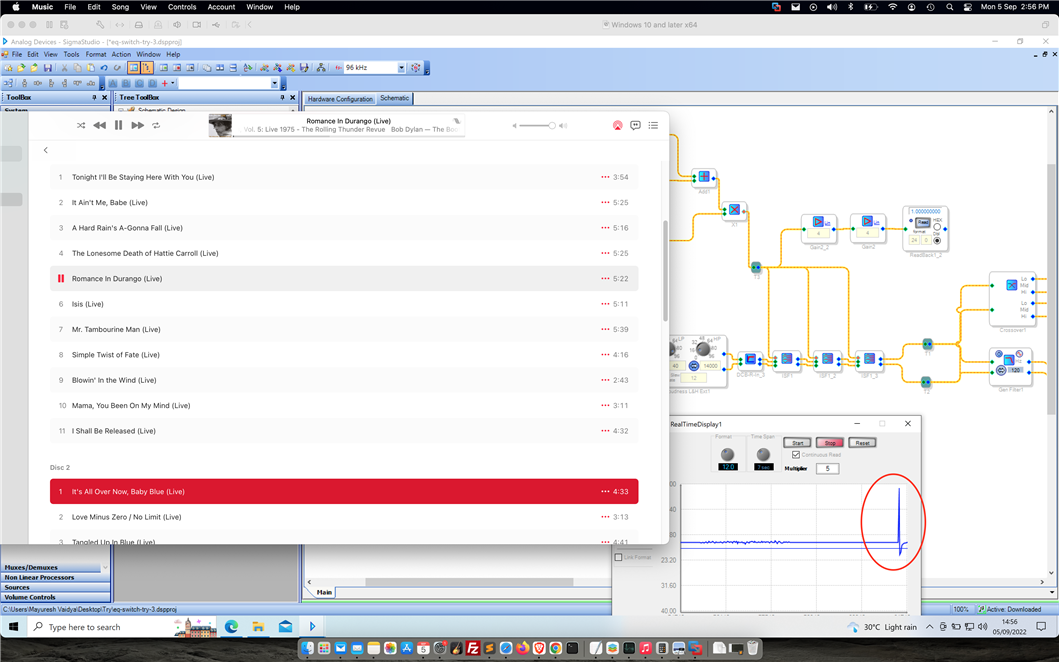Image resolution: width=1059 pixels, height=662 pixels.
Task: Select It's All Over Now, Baby Blue (Live)
Action: click(x=344, y=492)
